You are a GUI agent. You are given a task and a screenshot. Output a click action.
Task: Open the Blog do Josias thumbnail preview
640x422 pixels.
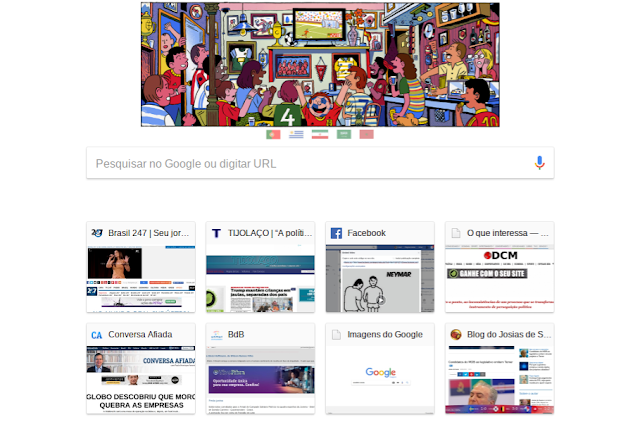point(500,380)
